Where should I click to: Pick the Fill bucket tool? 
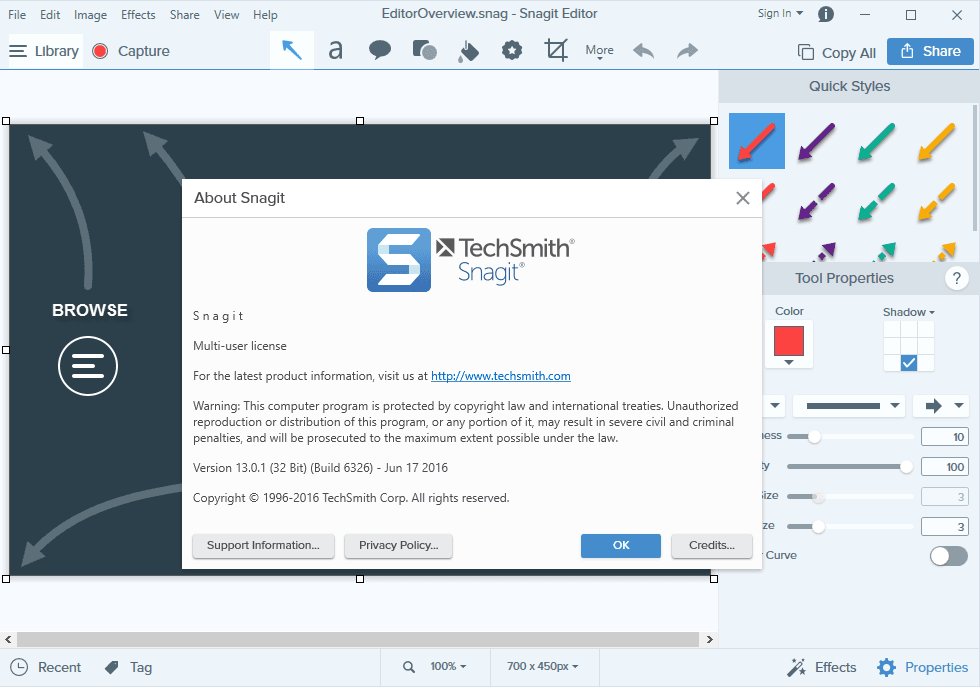click(468, 51)
